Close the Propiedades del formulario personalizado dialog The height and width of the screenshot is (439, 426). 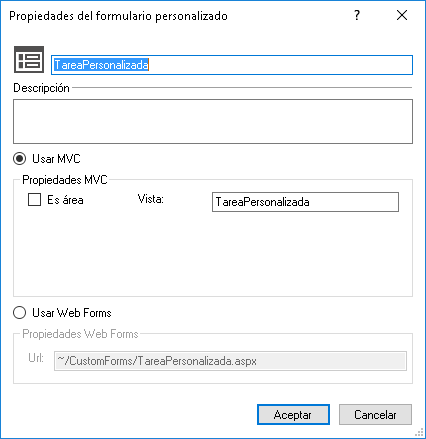click(402, 15)
